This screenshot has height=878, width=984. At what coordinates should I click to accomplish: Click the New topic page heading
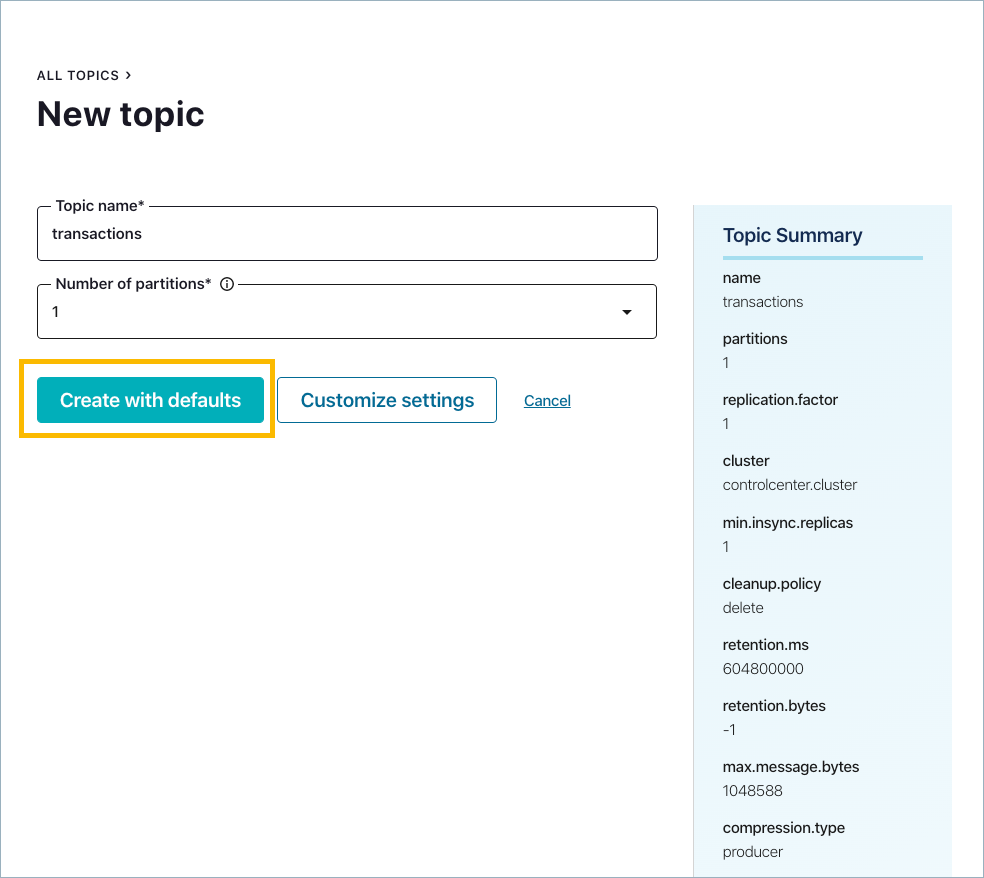pyautogui.click(x=121, y=114)
